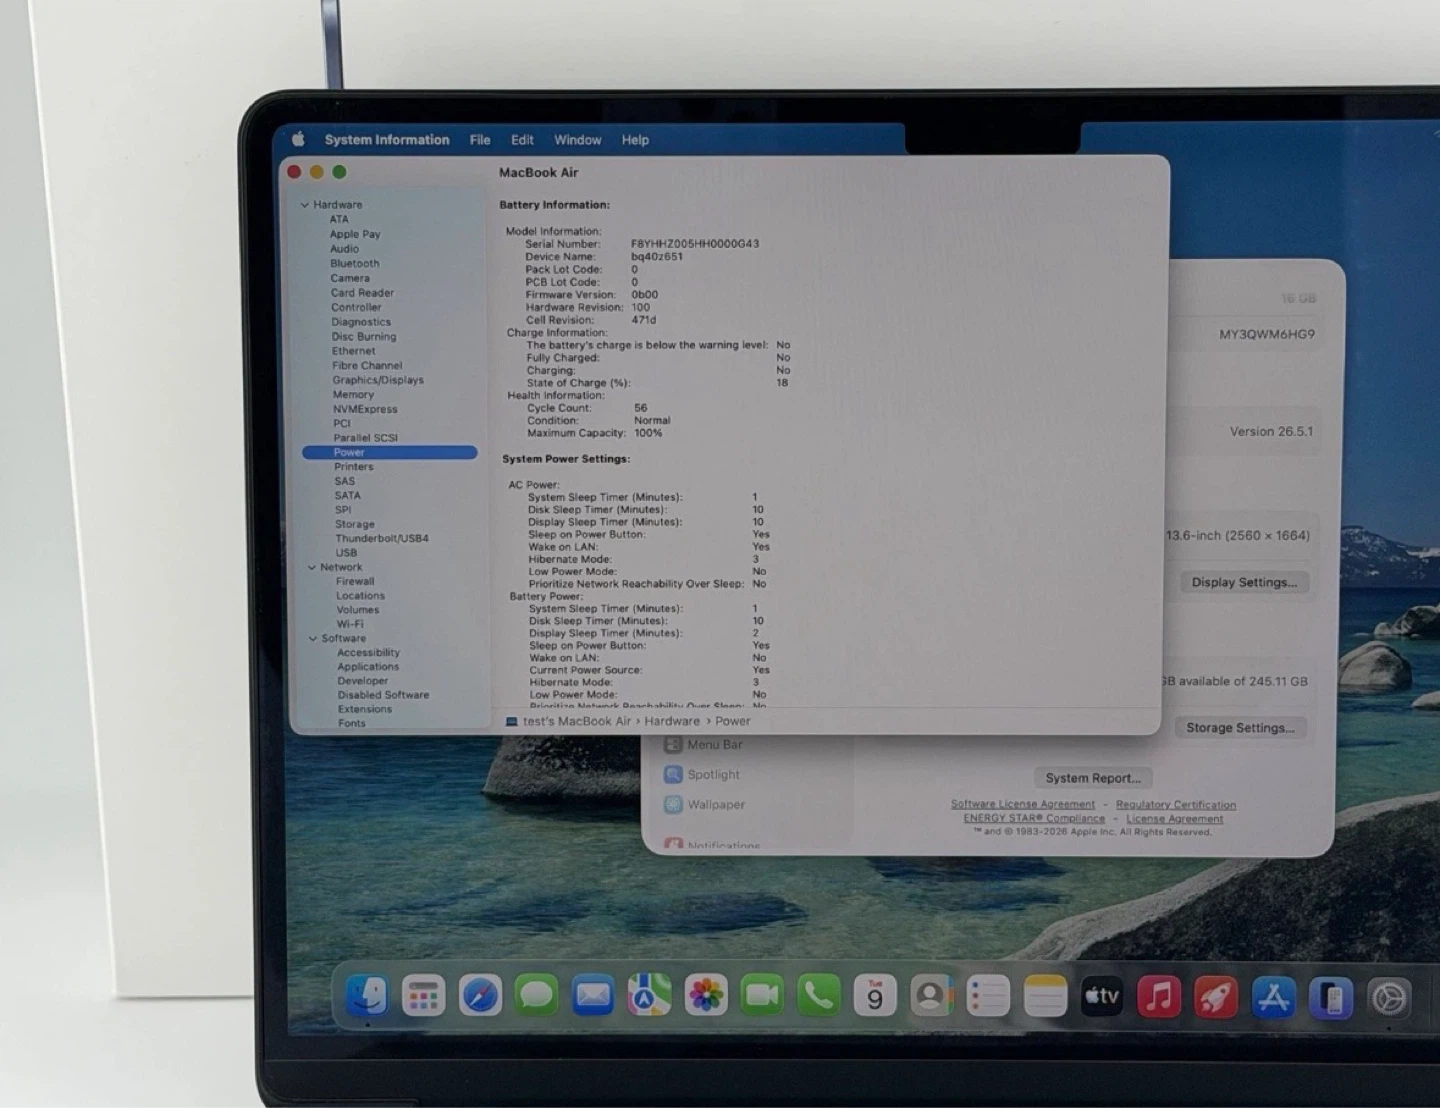This screenshot has height=1108, width=1440.
Task: Collapse the Hardware section chevron
Action: click(x=305, y=205)
